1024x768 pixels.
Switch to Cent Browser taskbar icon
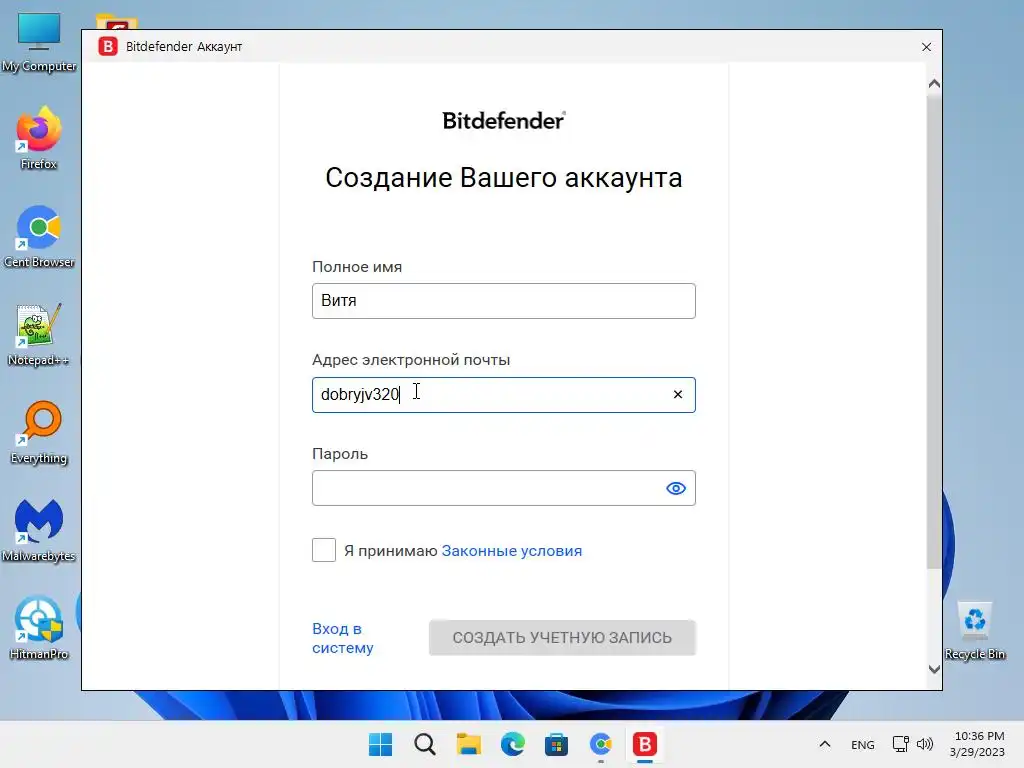pyautogui.click(x=601, y=744)
